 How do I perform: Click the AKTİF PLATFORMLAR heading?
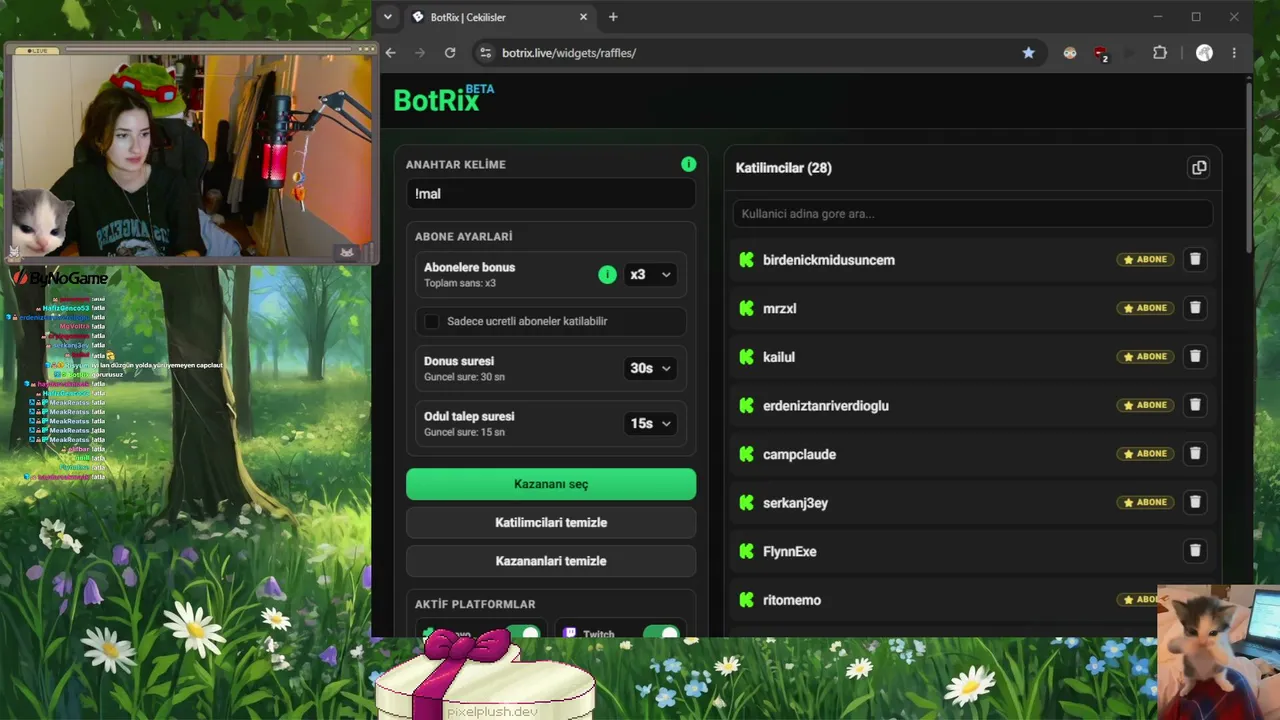pos(475,604)
